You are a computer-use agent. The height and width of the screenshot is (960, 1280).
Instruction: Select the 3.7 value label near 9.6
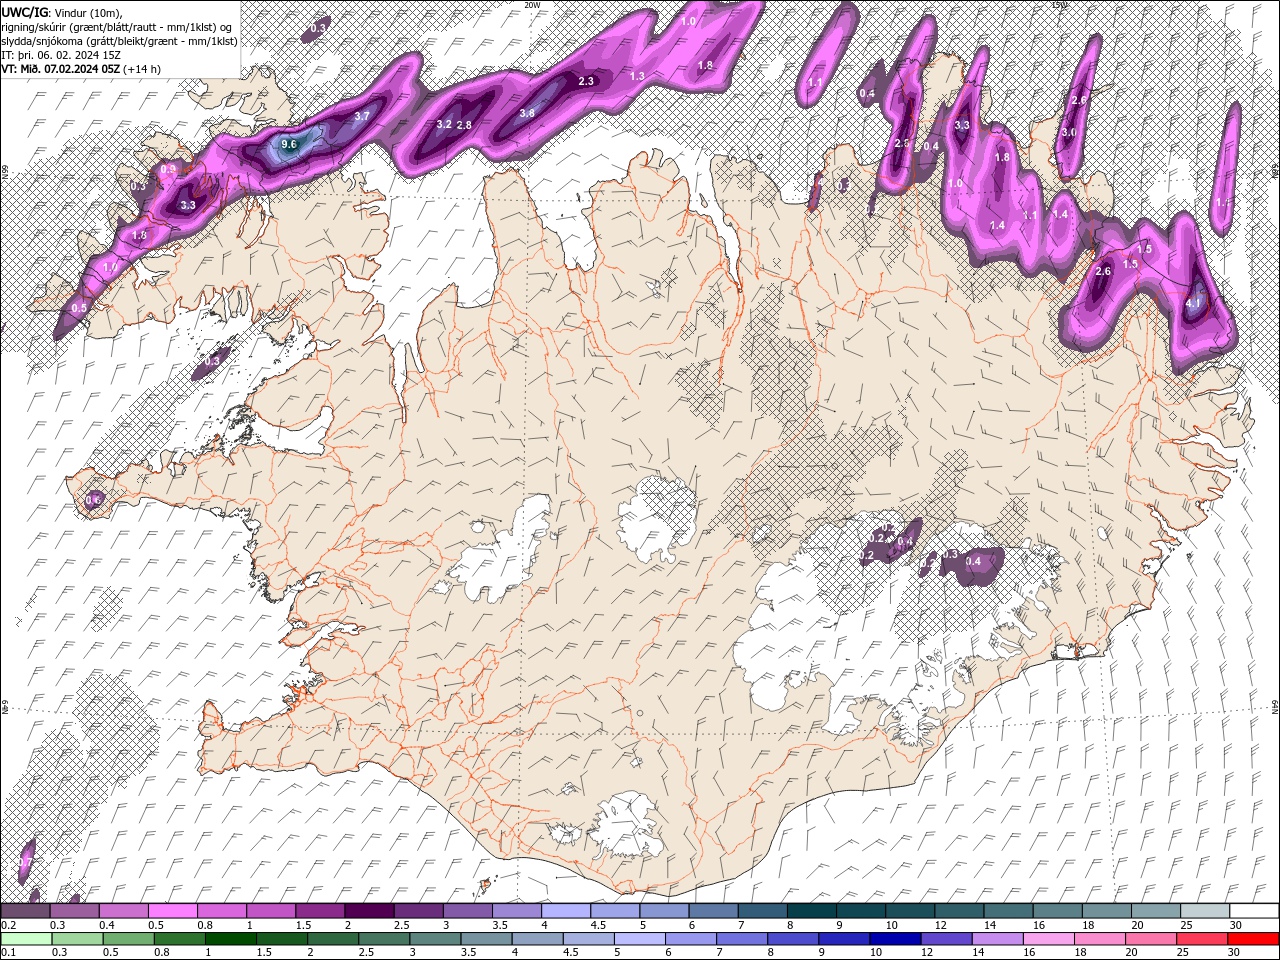pyautogui.click(x=362, y=116)
